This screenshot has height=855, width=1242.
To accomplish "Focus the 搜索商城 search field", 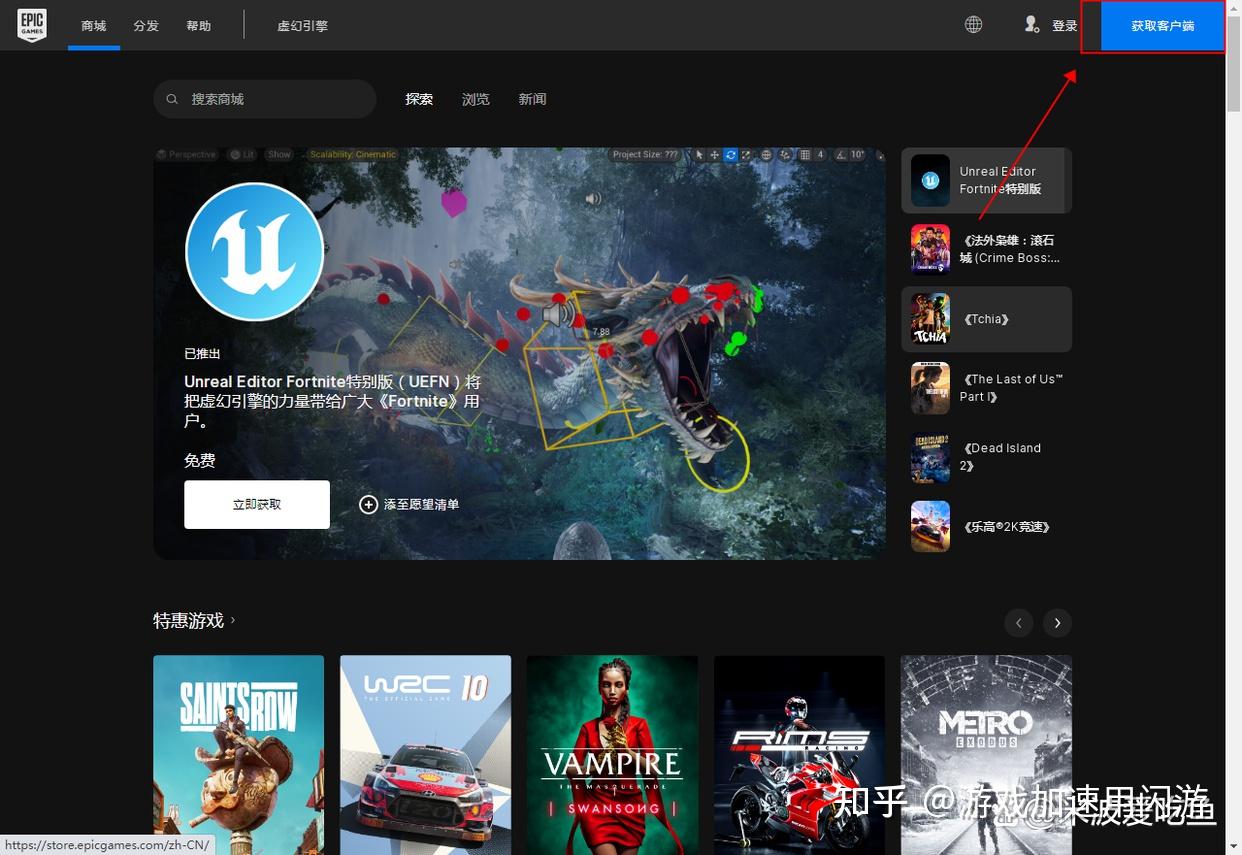I will (265, 99).
